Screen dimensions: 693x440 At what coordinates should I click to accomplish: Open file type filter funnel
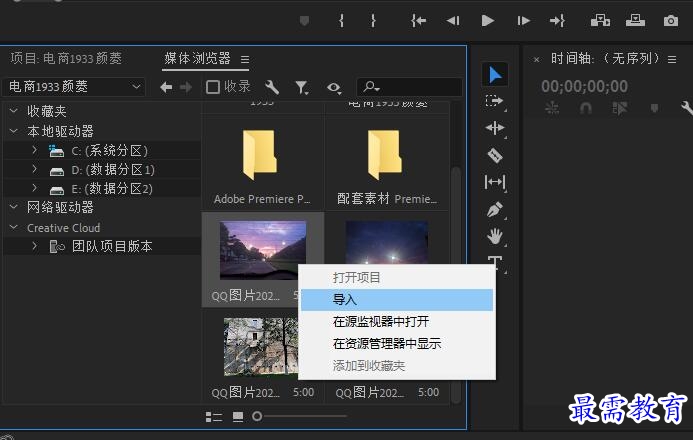click(302, 87)
